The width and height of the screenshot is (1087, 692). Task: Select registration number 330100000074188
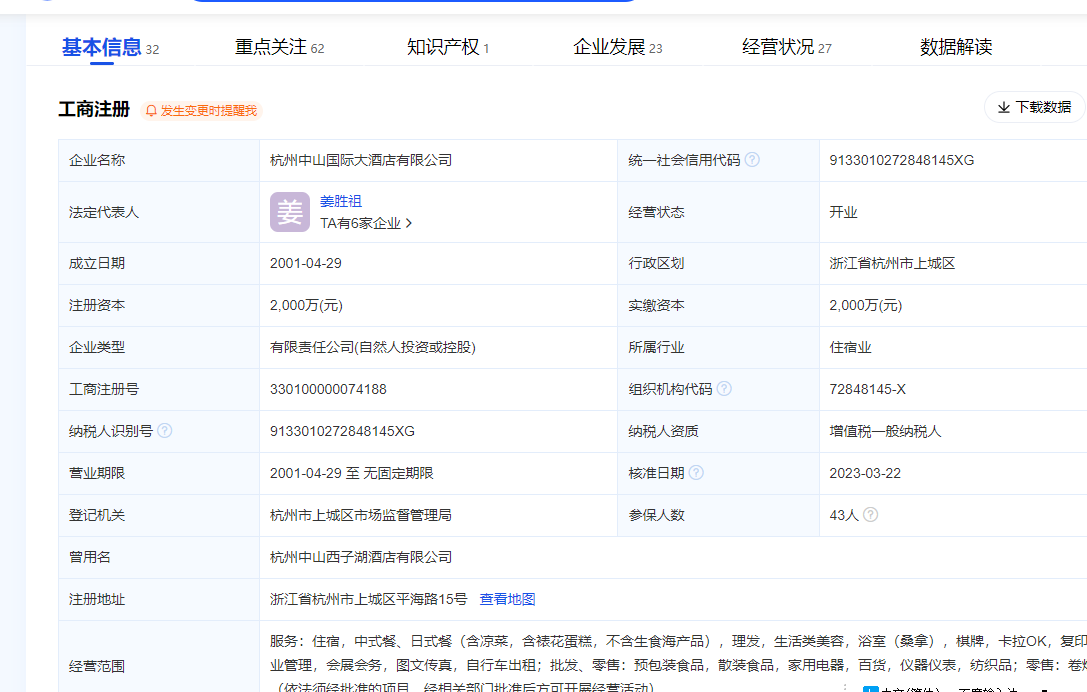(328, 389)
